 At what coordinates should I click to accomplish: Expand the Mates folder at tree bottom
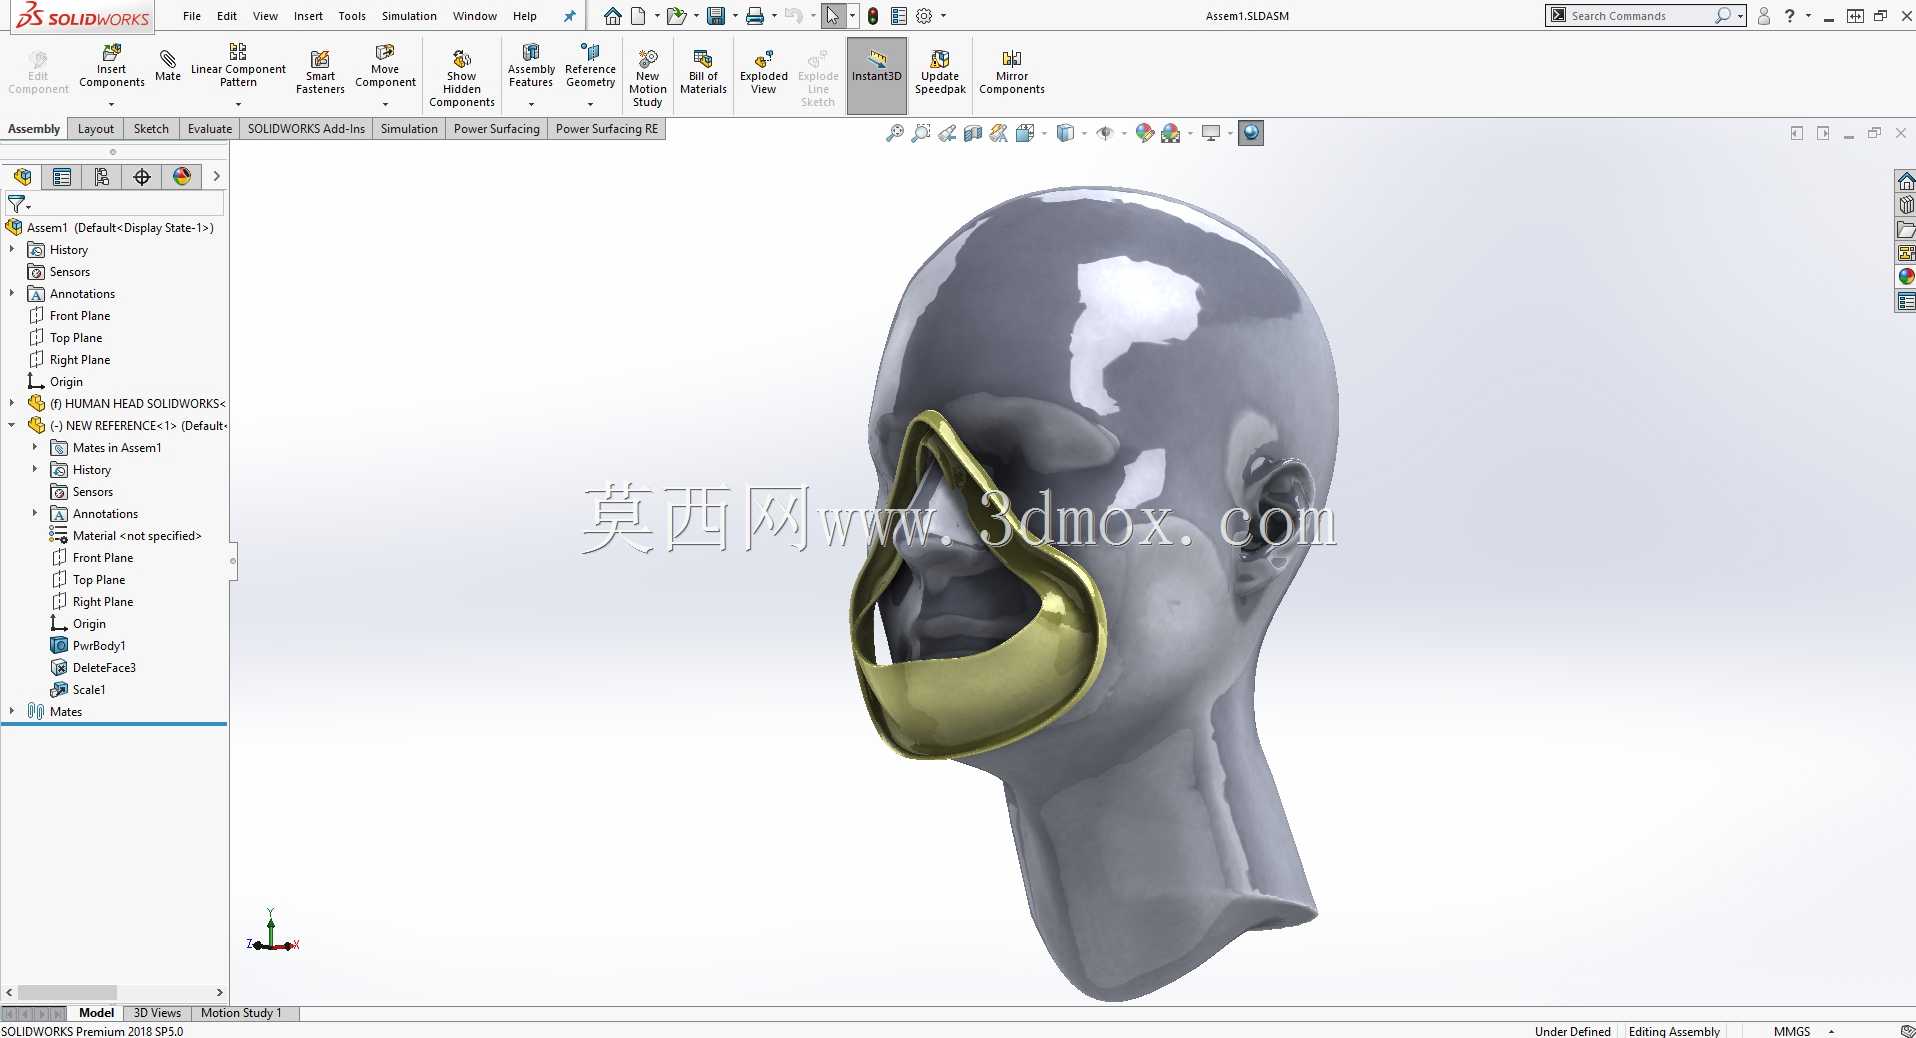(12, 711)
